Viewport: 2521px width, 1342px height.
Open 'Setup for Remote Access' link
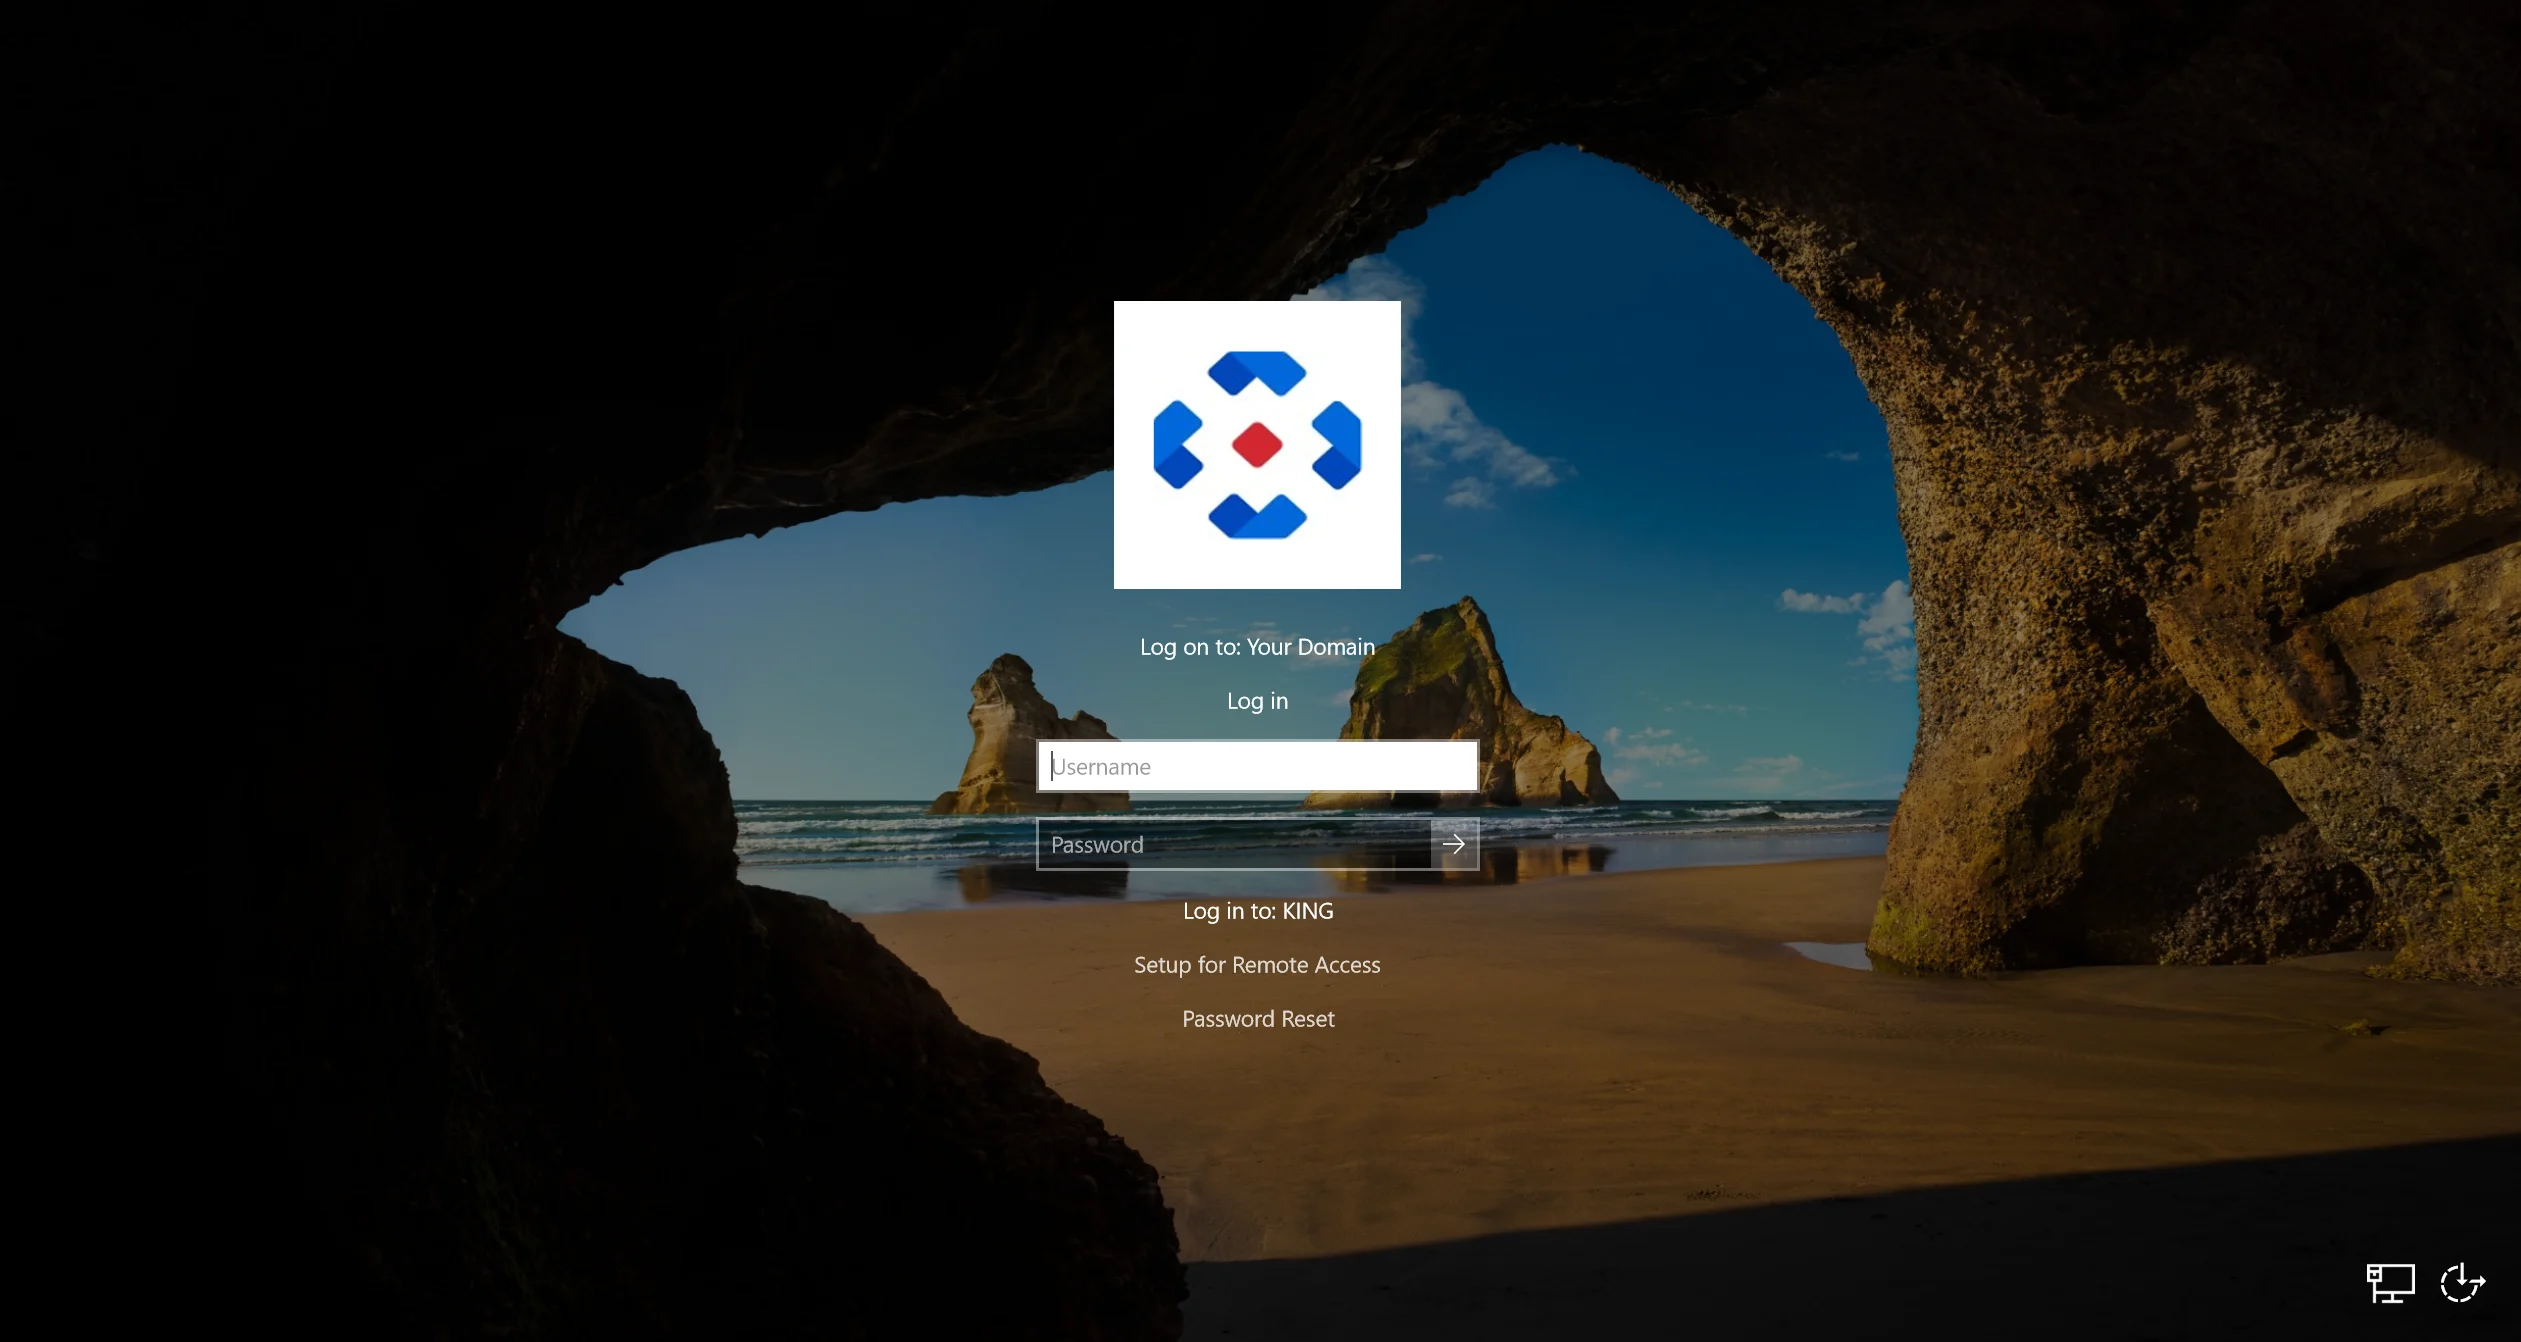pyautogui.click(x=1257, y=965)
